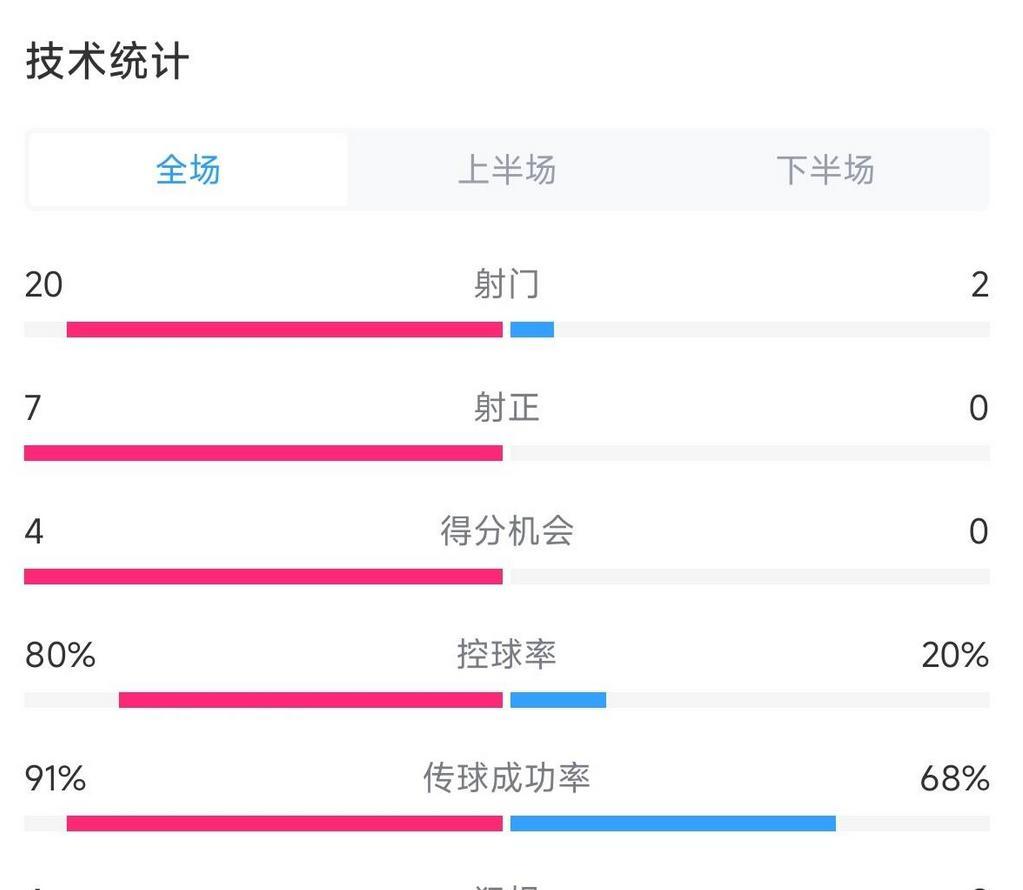Click the home team shots value 20
This screenshot has height=890, width=1023.
tap(44, 284)
